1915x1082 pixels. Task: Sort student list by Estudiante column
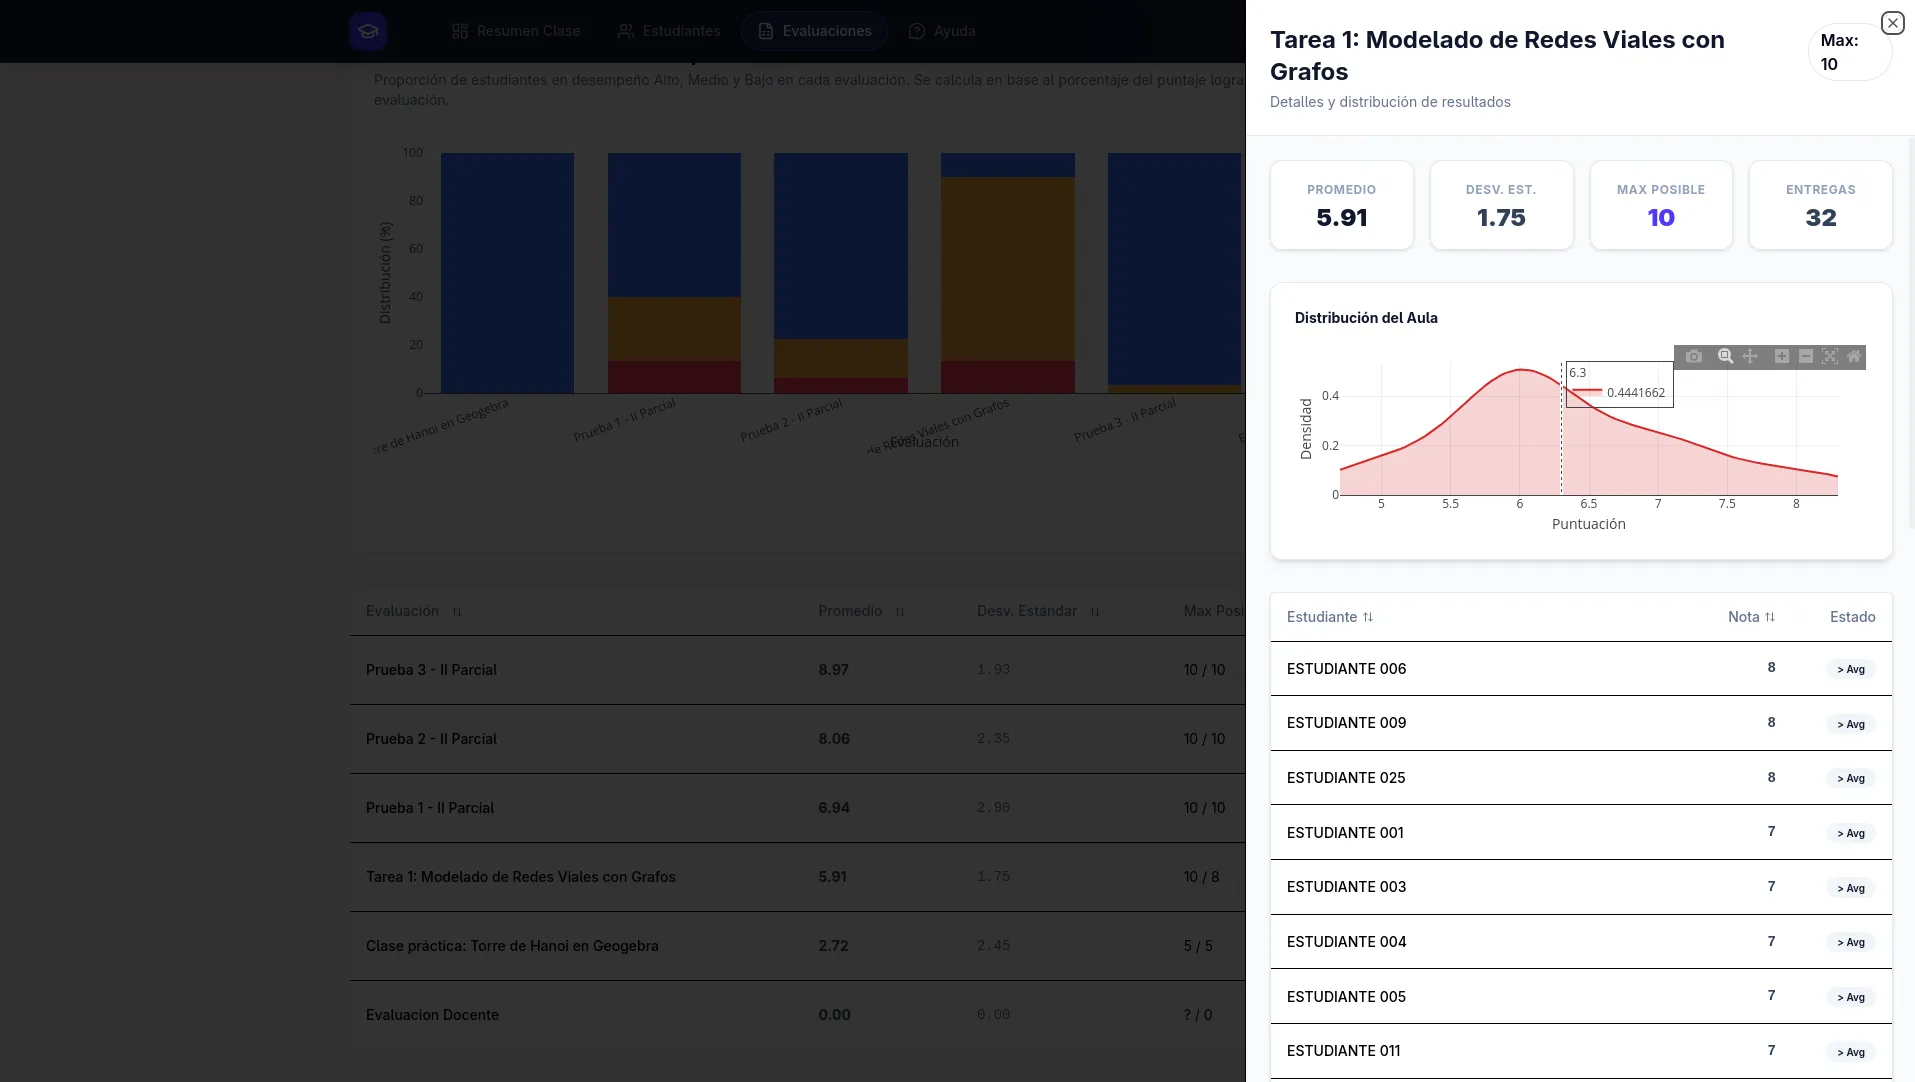pyautogui.click(x=1330, y=617)
